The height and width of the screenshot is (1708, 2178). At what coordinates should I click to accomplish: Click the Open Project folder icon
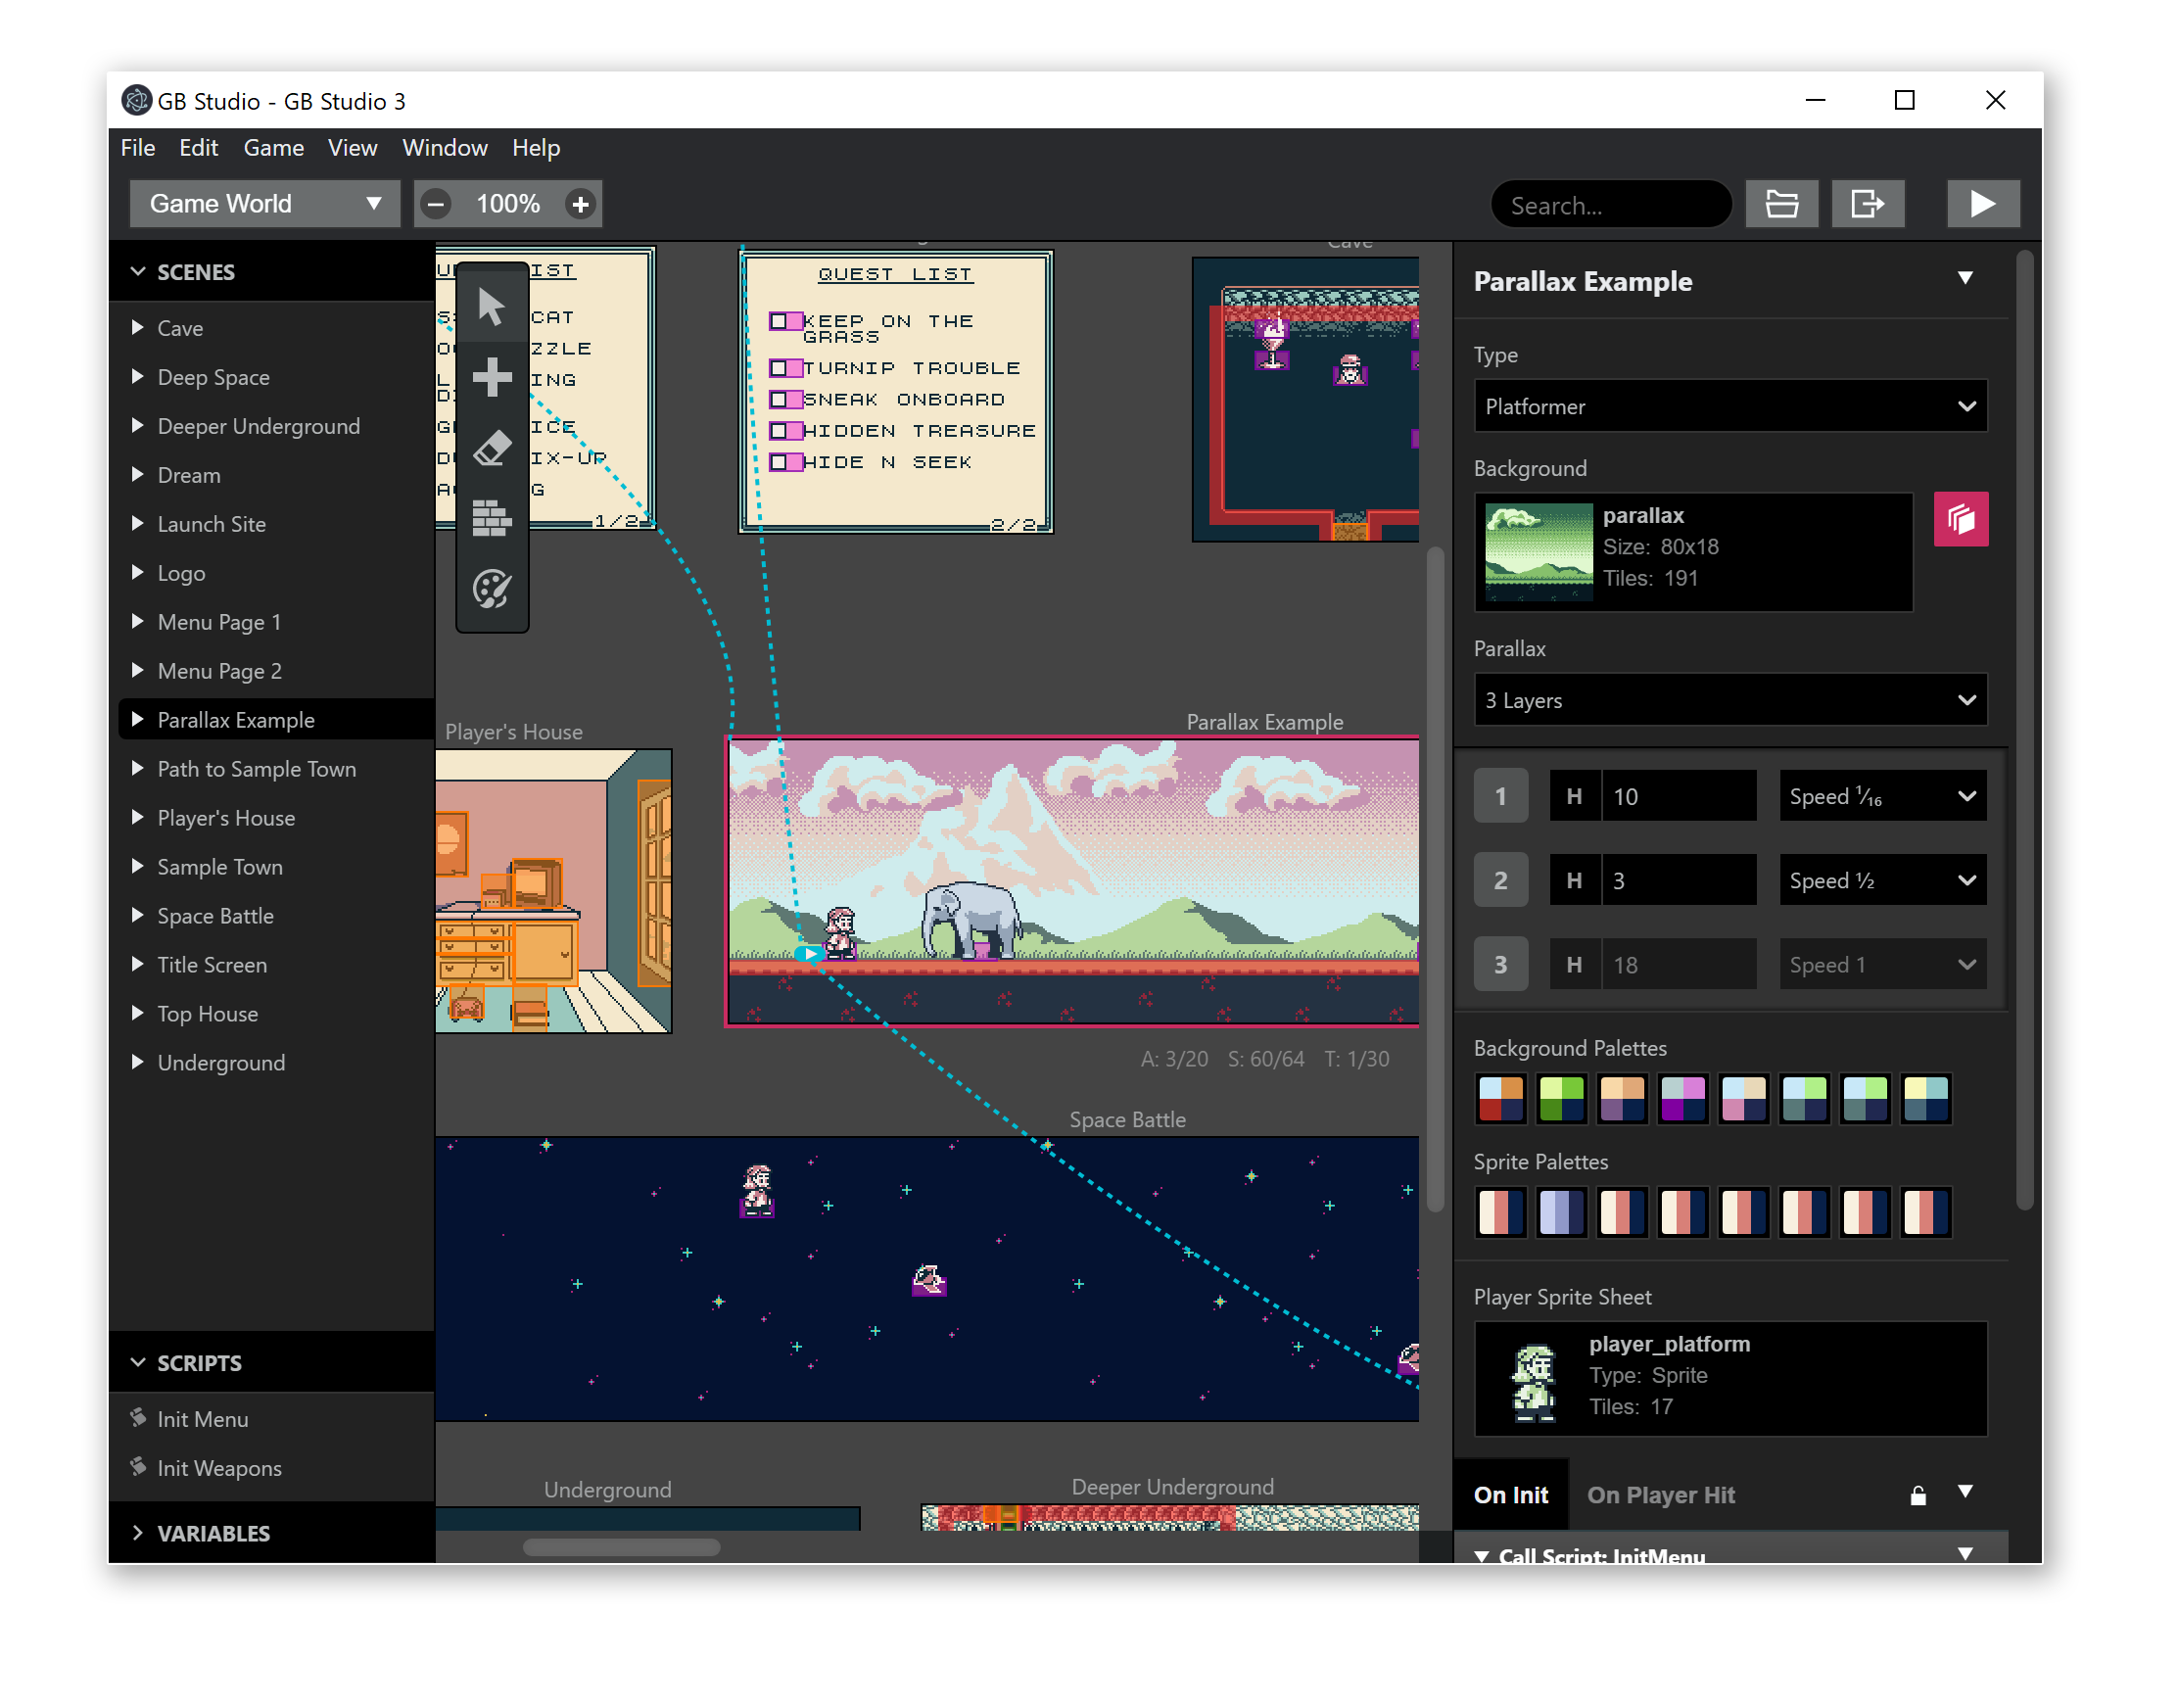tap(1781, 204)
